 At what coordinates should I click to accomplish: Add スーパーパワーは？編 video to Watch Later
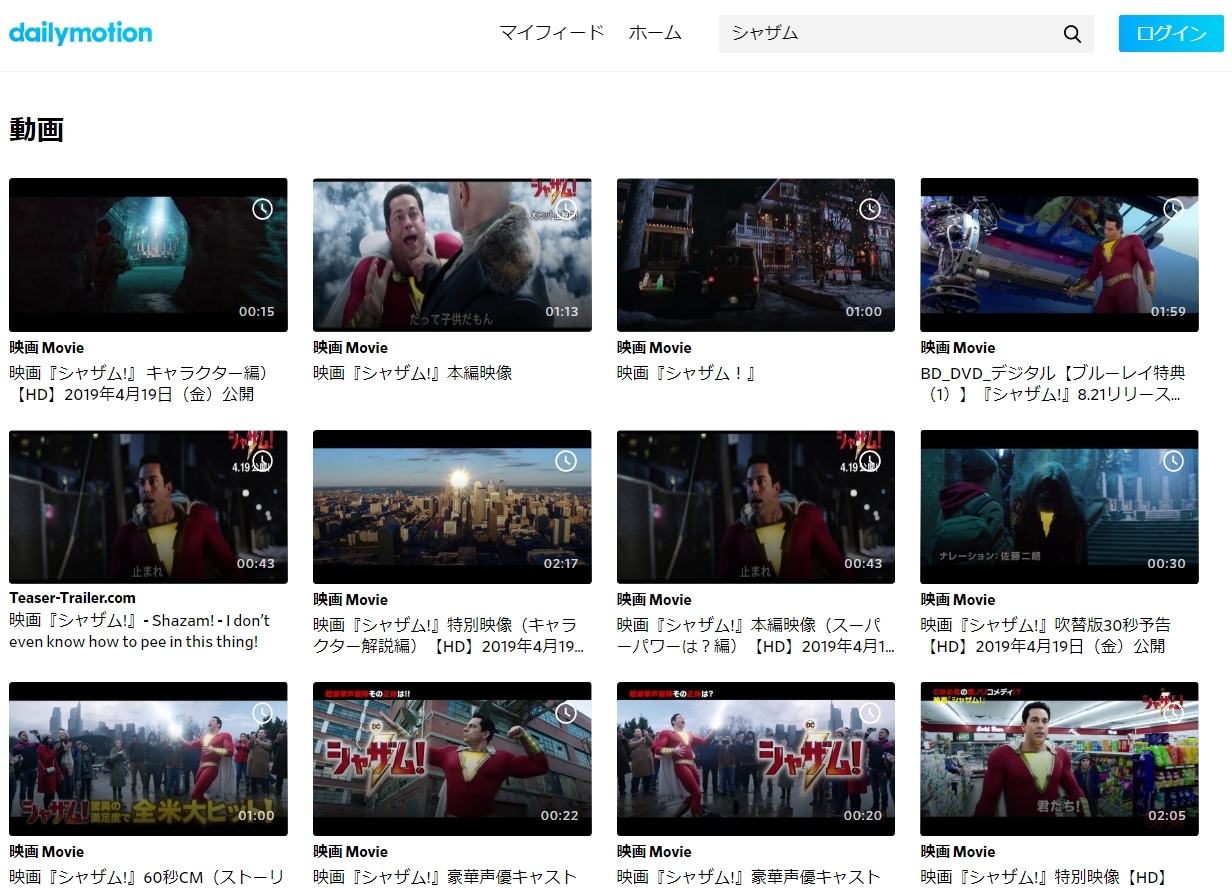870,461
